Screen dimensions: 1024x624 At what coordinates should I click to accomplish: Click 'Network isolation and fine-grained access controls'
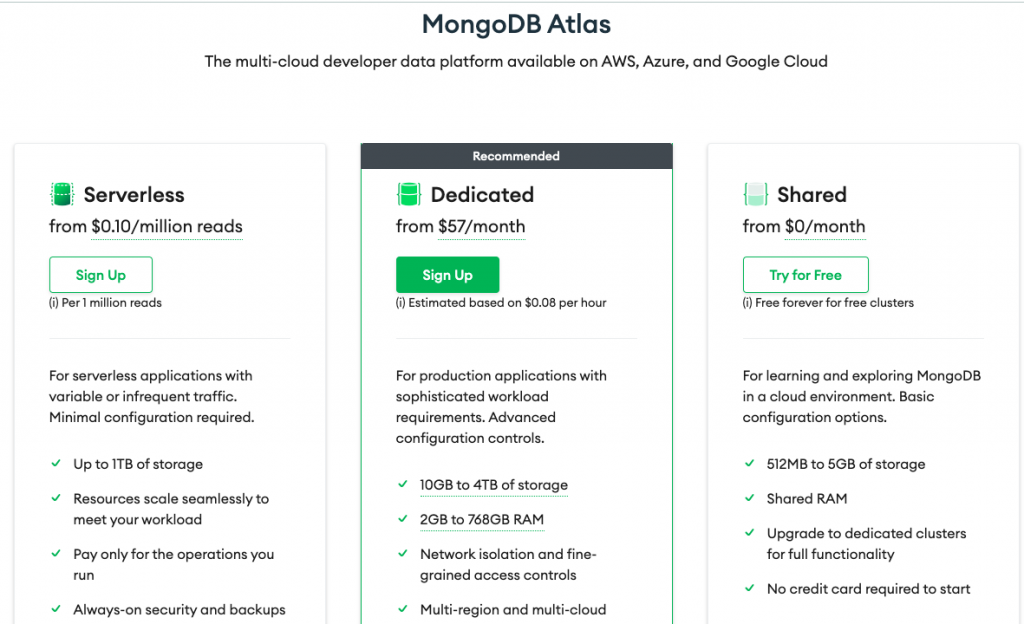(x=508, y=565)
